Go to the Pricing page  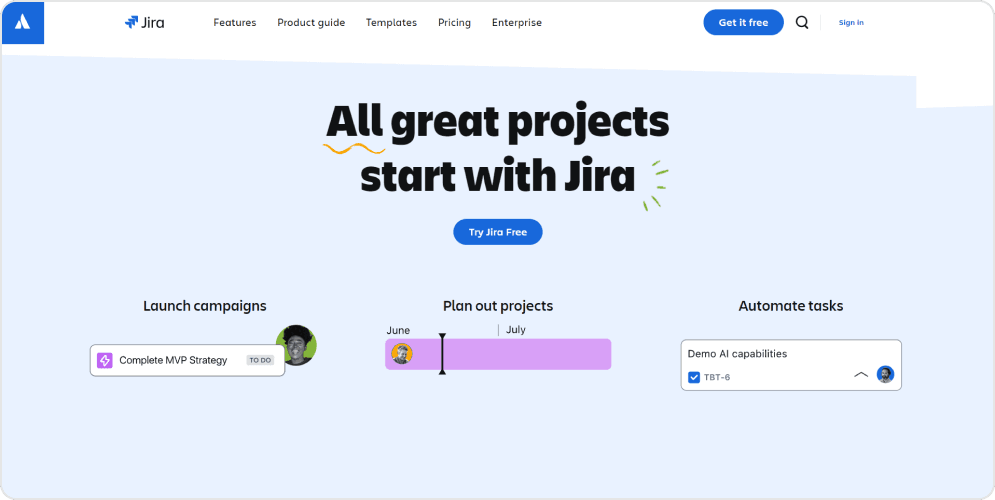(454, 23)
